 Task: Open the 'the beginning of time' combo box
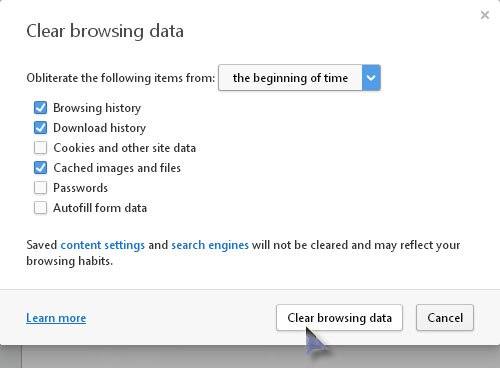tap(299, 78)
